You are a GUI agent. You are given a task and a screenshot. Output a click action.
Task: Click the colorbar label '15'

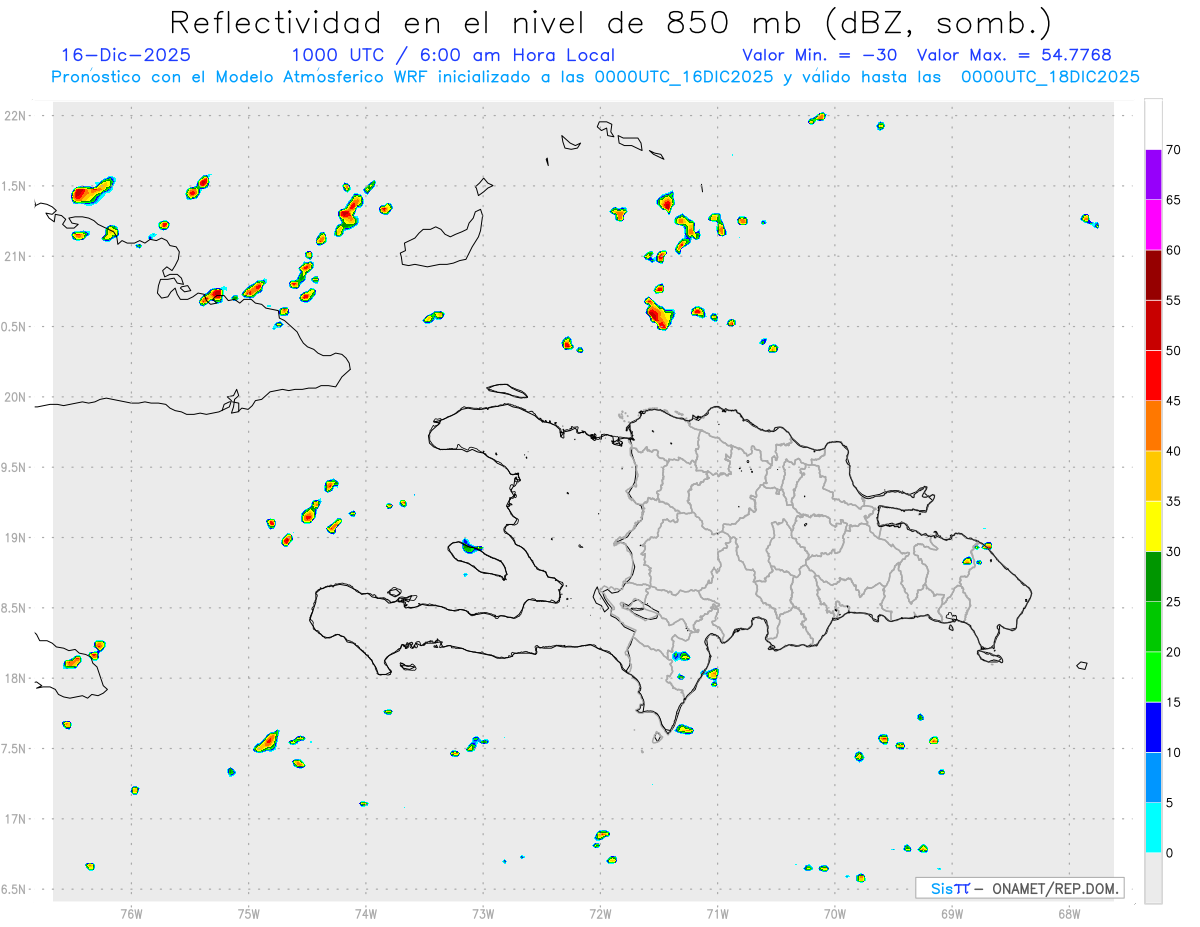(x=1173, y=702)
